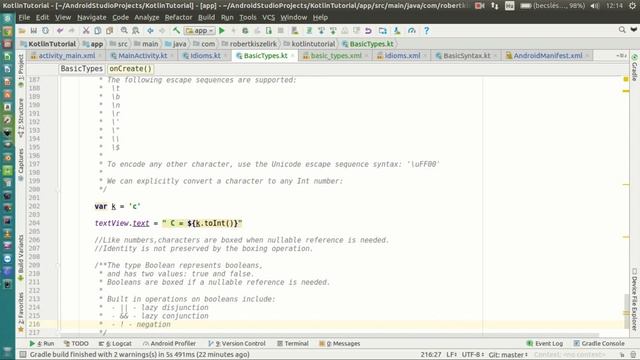The image size is (640, 360).
Task: Click the Synchronize toolbar icon
Action: pyautogui.click(x=46, y=31)
